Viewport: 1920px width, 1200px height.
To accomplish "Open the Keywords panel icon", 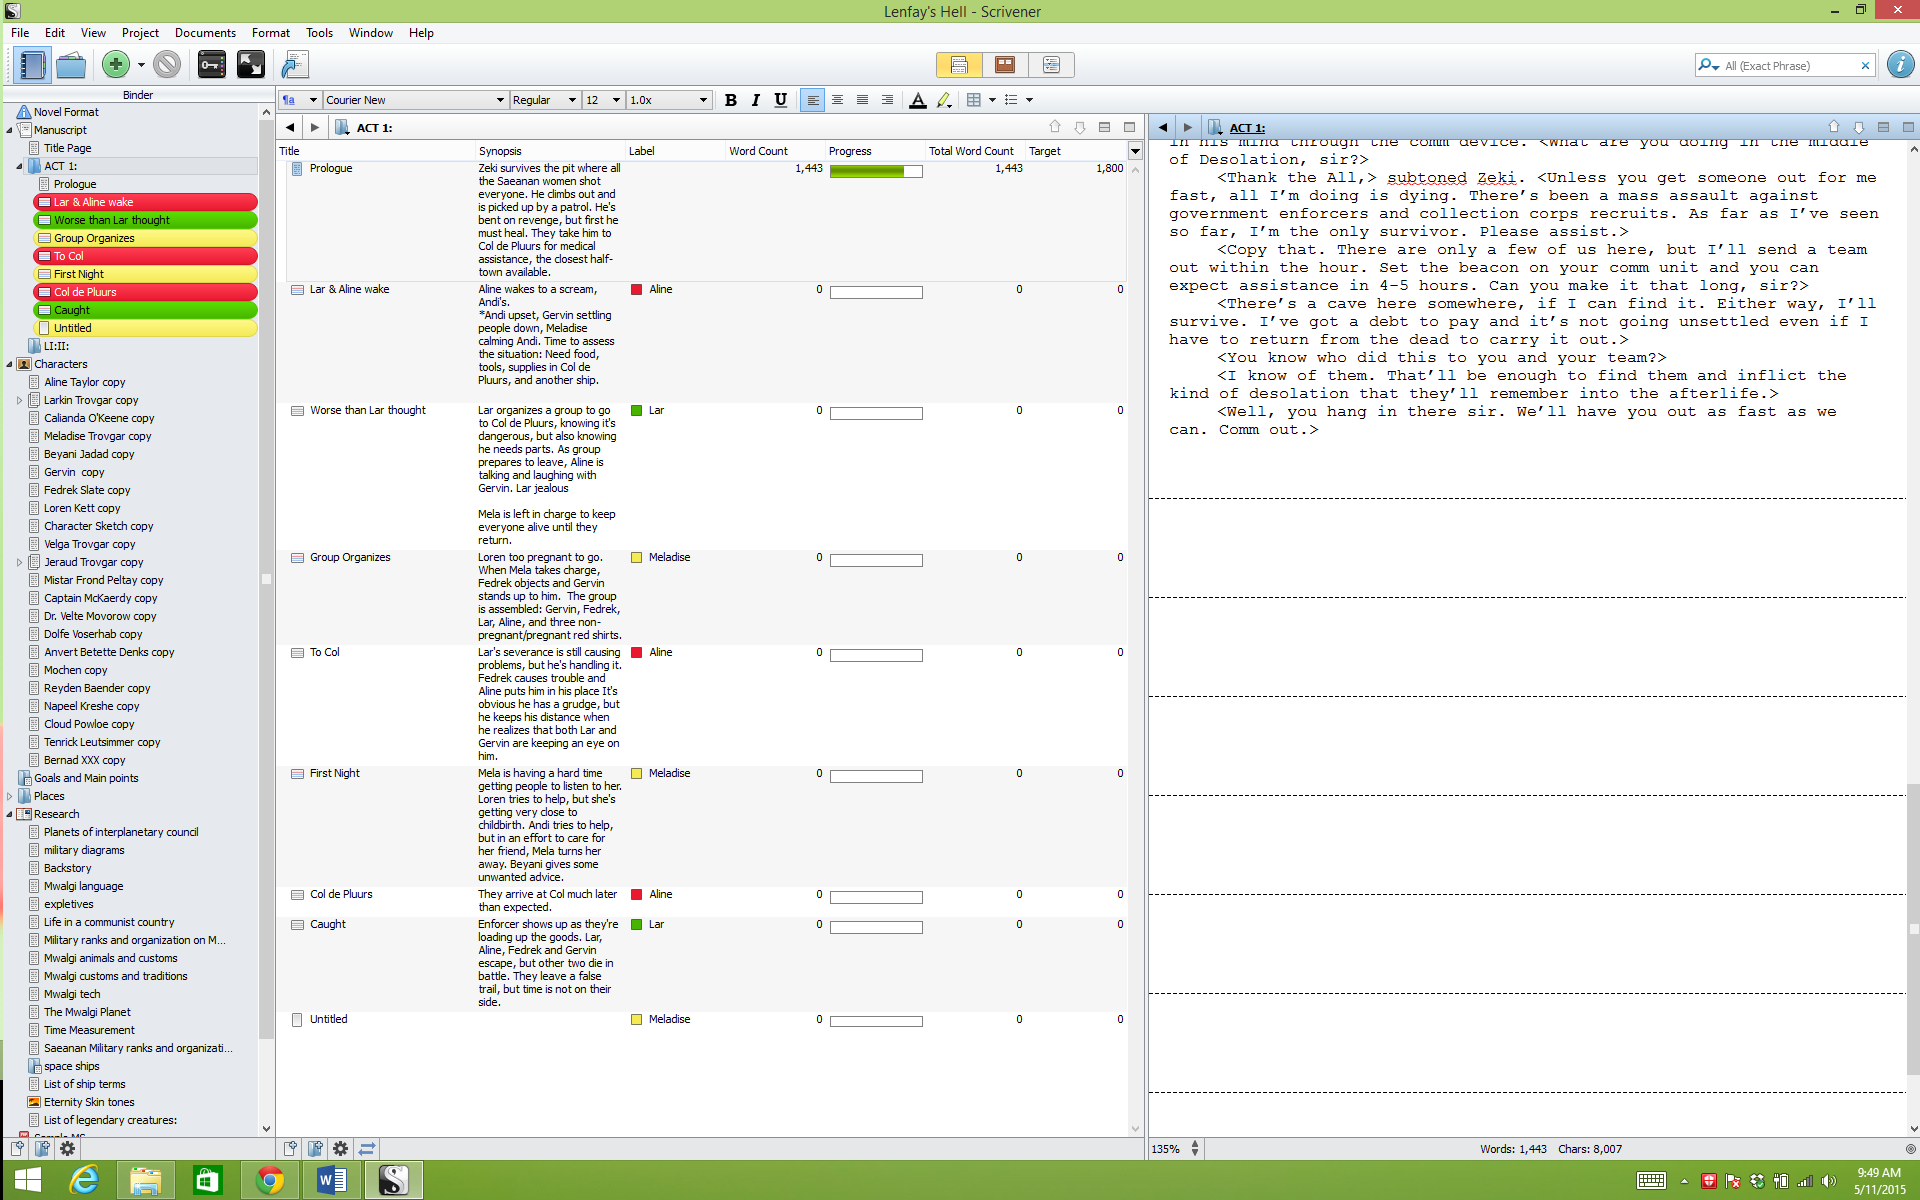I will coord(212,65).
